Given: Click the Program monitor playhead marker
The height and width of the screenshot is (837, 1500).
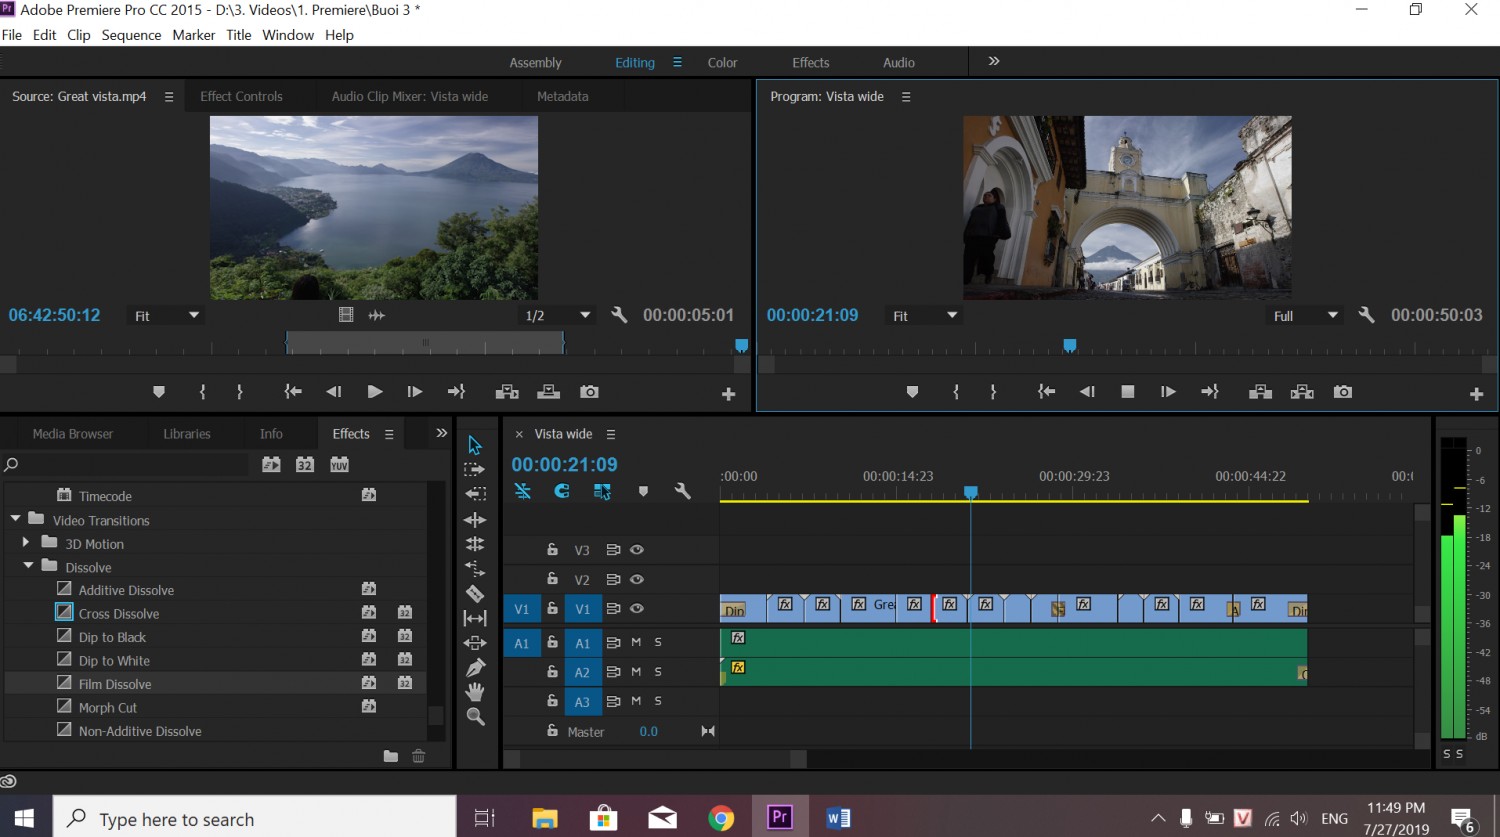Looking at the screenshot, I should [x=1070, y=346].
